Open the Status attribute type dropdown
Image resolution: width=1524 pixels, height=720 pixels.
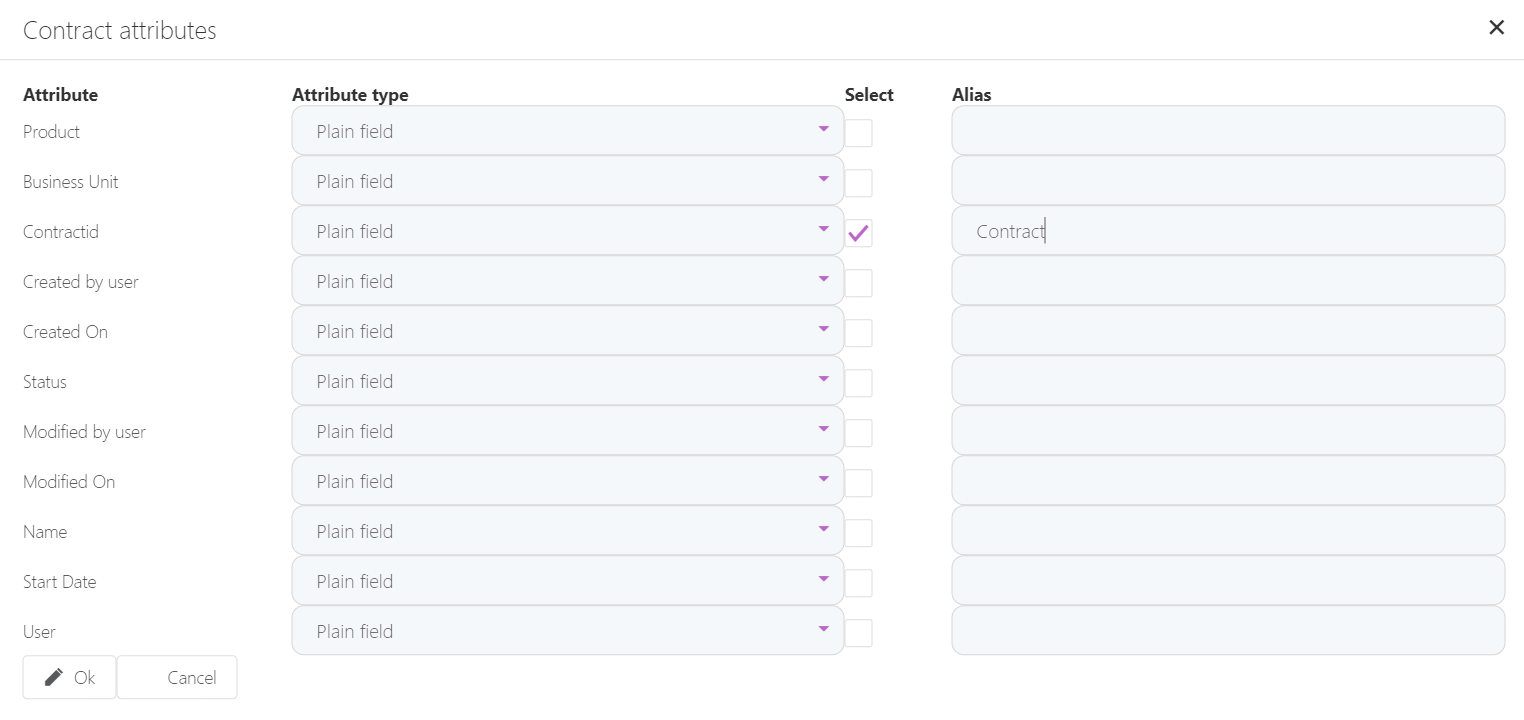[x=824, y=381]
